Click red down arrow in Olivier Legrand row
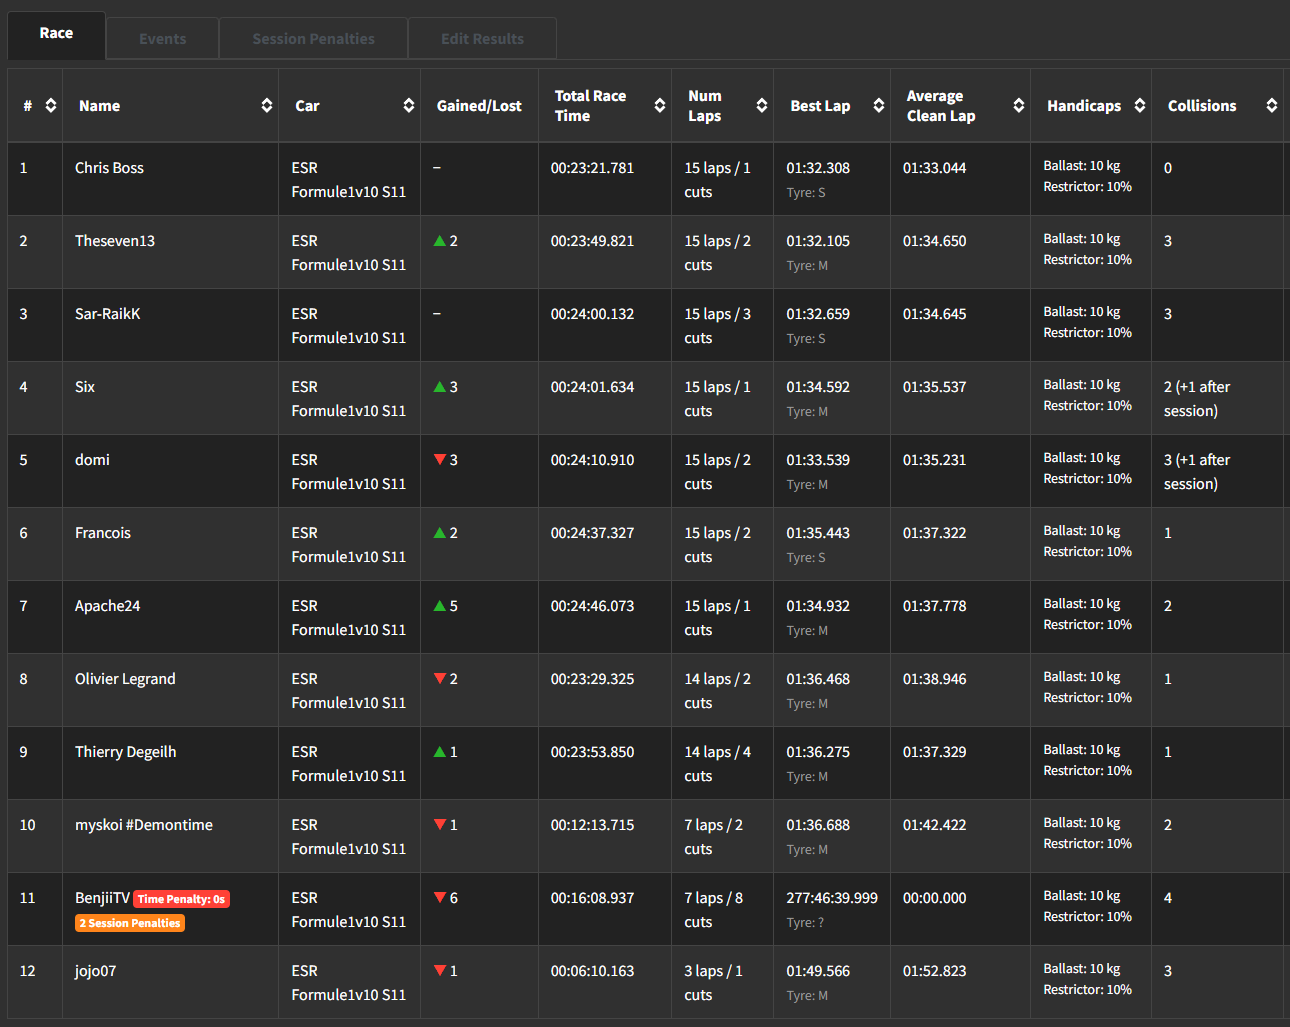The image size is (1290, 1027). [x=439, y=679]
